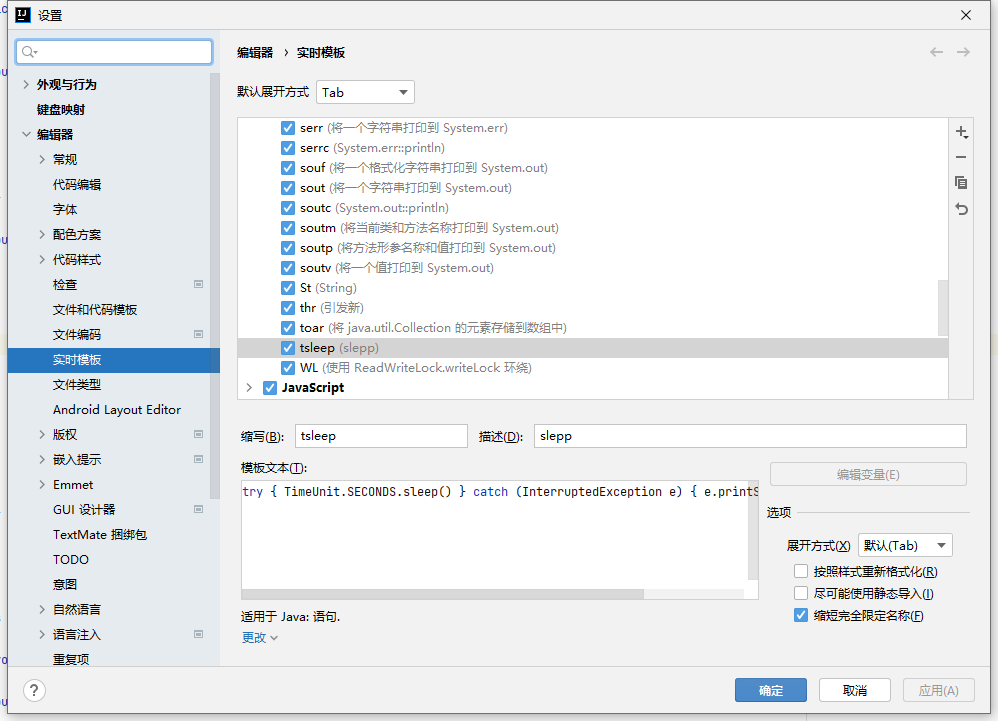
Task: Click the template list vertical scrollbar
Action: (943, 308)
